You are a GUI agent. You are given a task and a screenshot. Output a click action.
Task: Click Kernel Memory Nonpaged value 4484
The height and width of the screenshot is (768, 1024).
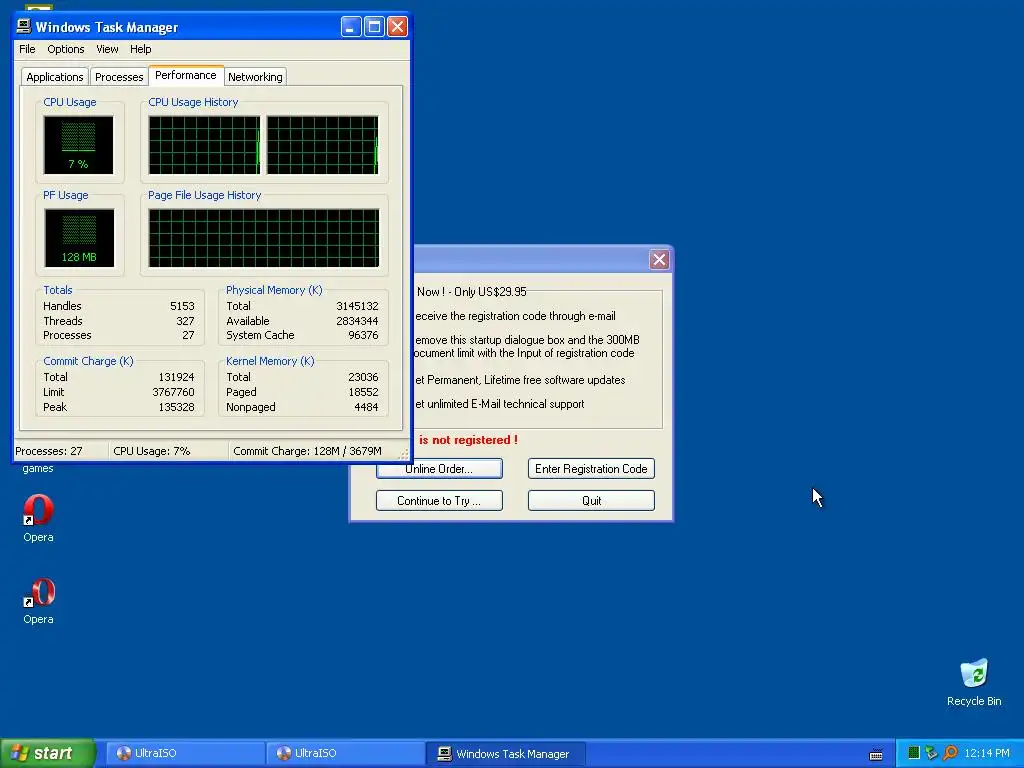pos(366,408)
